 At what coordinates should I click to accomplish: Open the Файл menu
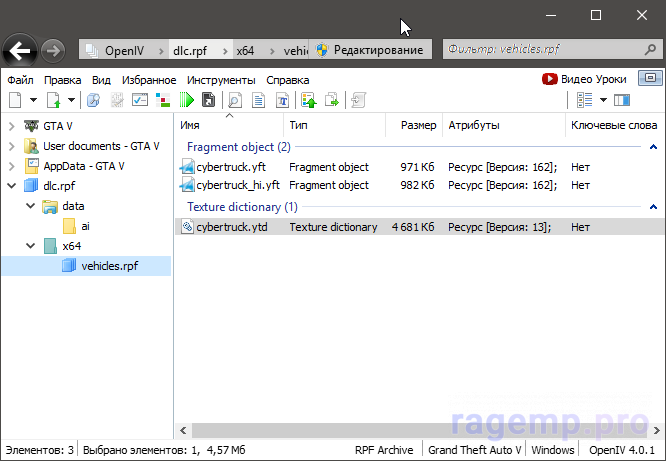tap(20, 80)
